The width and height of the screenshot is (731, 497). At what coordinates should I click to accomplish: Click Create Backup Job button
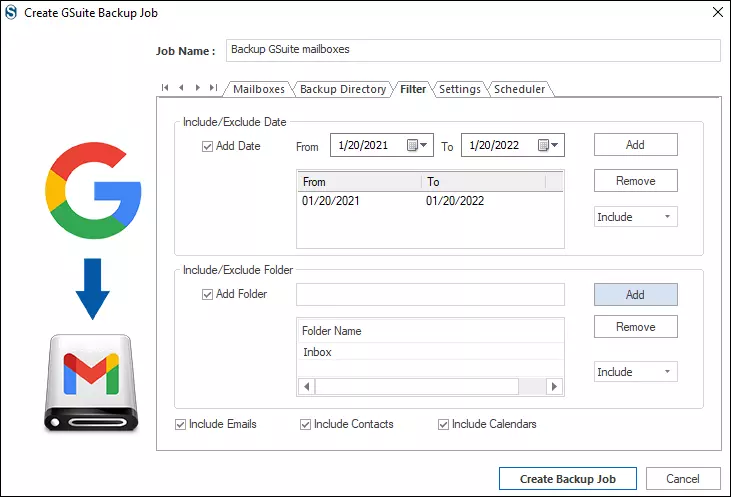click(567, 479)
